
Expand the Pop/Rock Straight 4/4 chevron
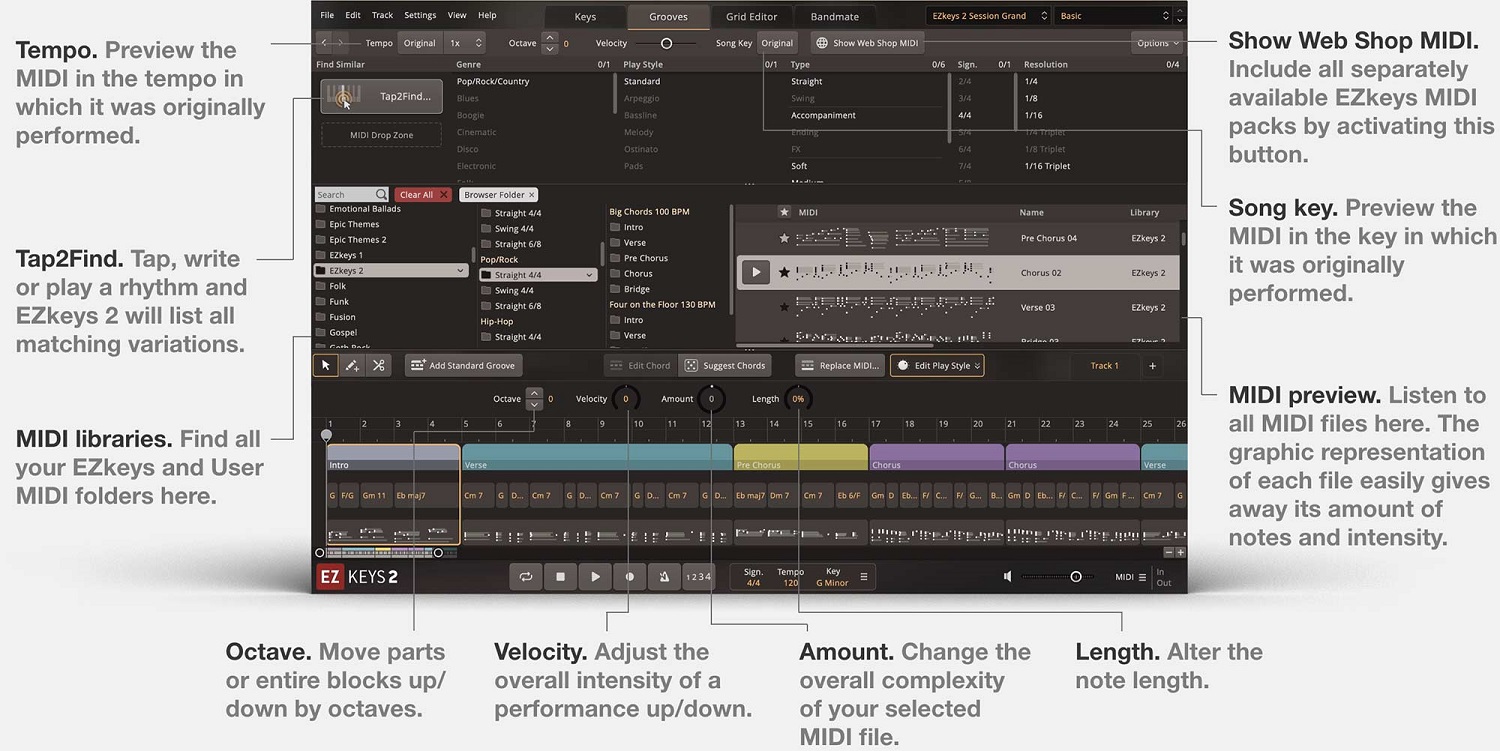coord(589,275)
